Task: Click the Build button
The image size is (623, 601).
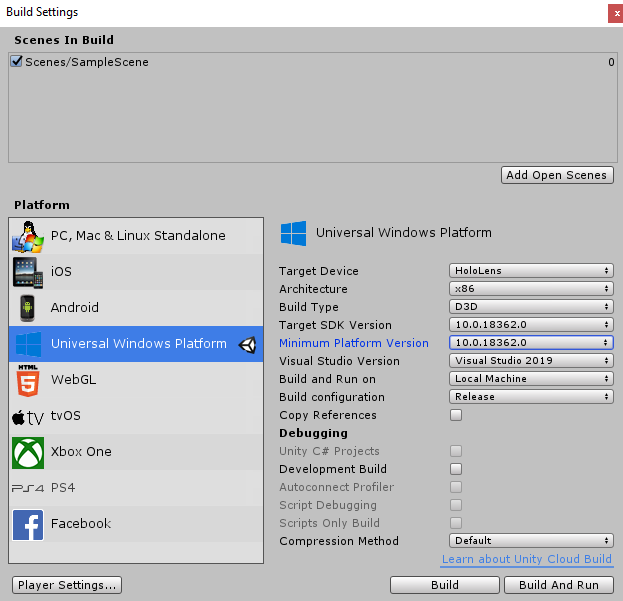Action: pyautogui.click(x=445, y=585)
